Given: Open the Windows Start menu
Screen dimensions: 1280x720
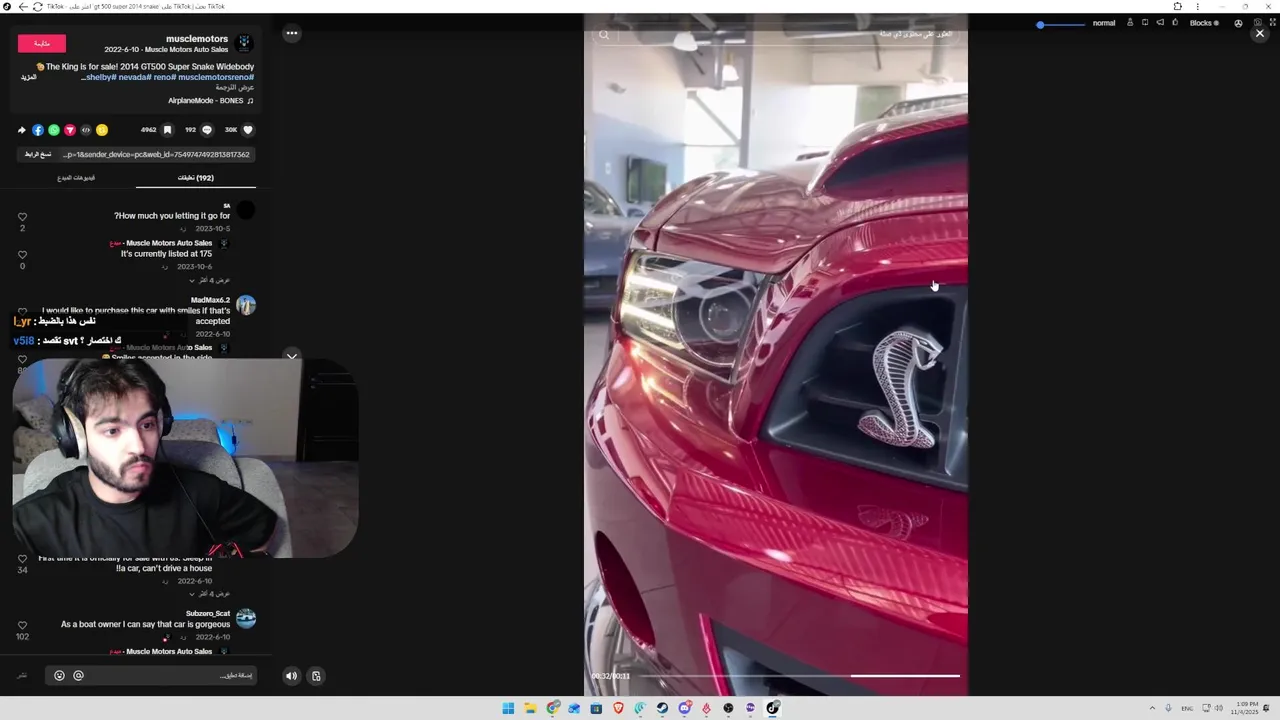Looking at the screenshot, I should click(x=508, y=708).
